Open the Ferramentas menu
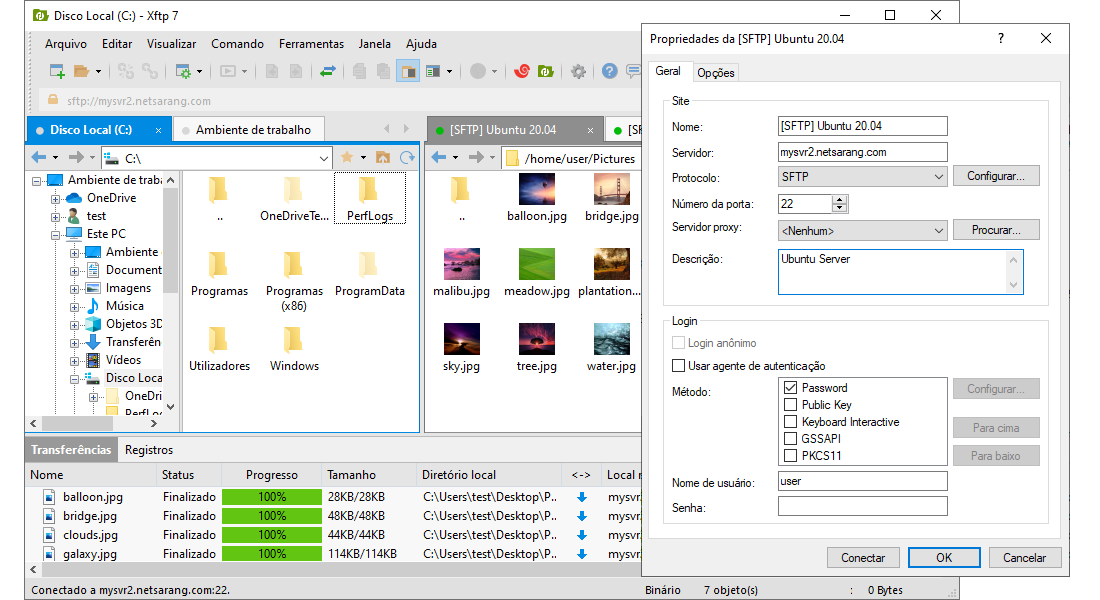Viewport: 1100px width, 600px height. click(x=311, y=44)
